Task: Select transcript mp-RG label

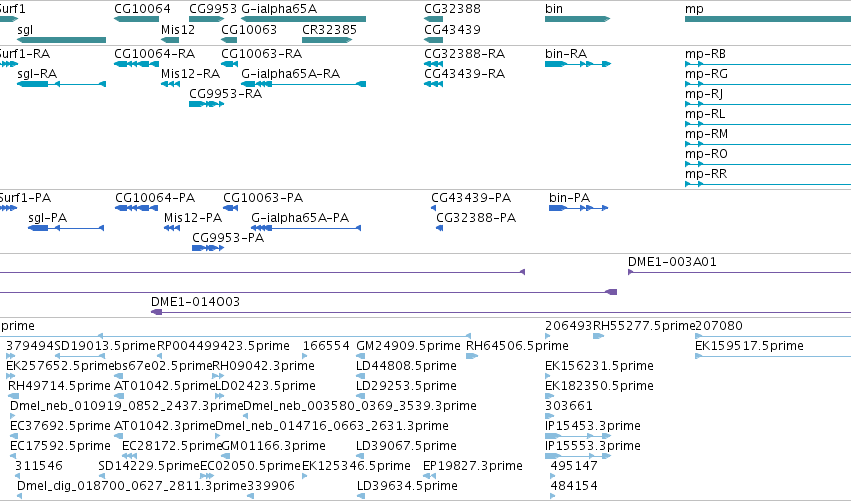Action: point(706,74)
